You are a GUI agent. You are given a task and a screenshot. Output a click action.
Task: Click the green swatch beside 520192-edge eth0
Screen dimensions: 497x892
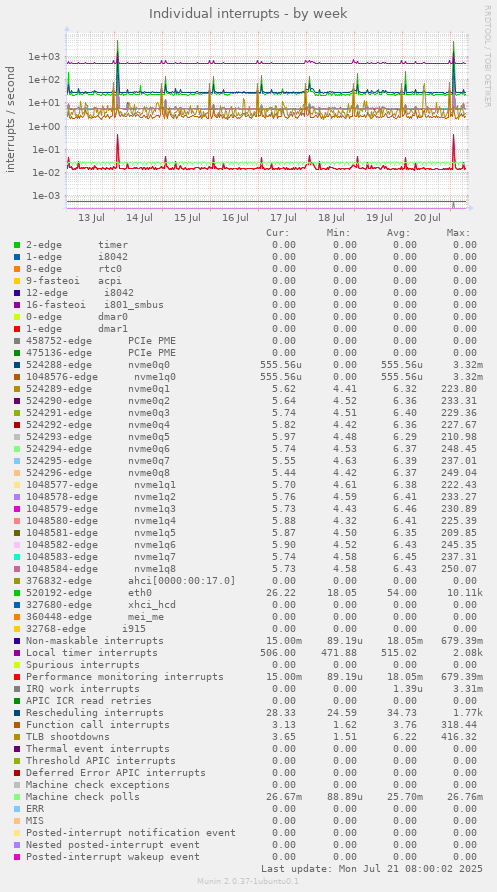pyautogui.click(x=17, y=593)
